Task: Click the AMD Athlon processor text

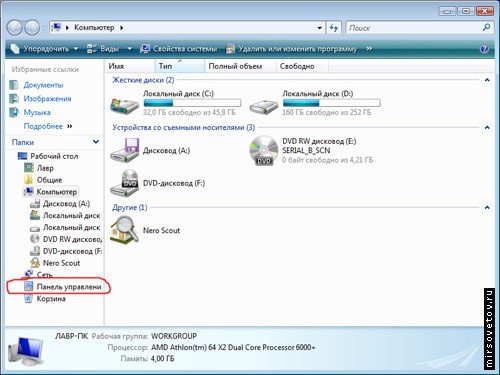Action: tap(233, 347)
